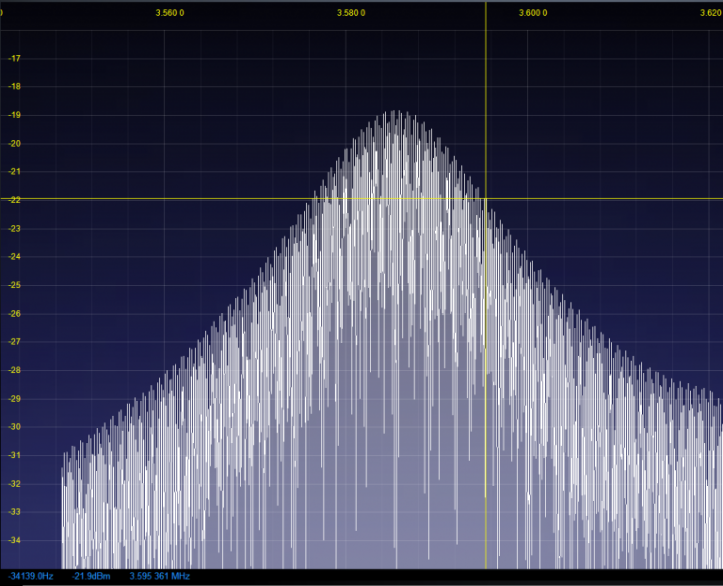Click the -25 dB amplitude scale label
Image resolution: width=723 pixels, height=586 pixels.
[14, 285]
